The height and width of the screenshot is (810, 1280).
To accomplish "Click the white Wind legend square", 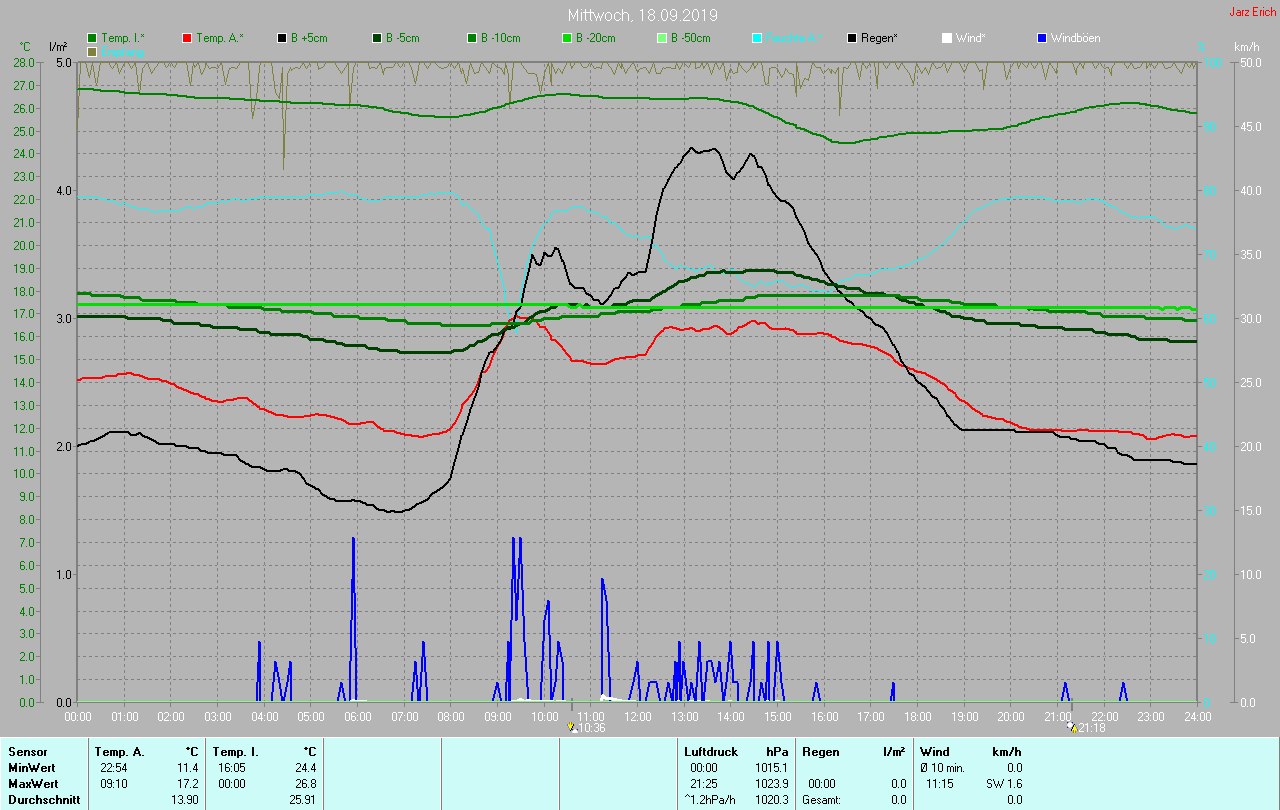I will coord(946,38).
